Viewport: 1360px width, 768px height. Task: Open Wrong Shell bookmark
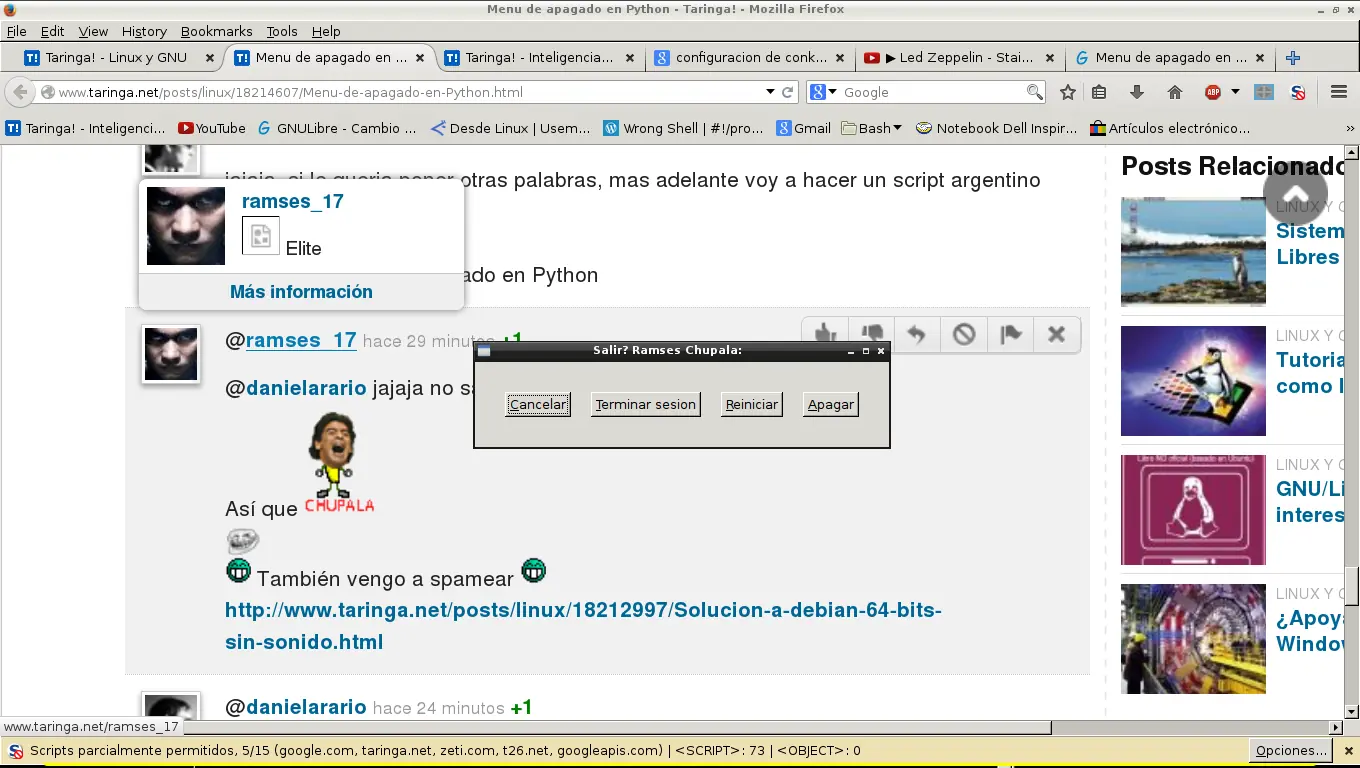tap(684, 128)
